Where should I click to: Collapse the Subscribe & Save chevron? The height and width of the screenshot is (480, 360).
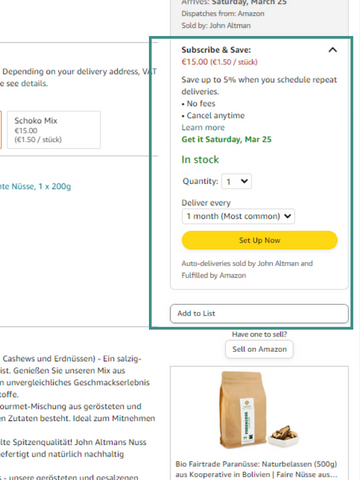tap(332, 50)
